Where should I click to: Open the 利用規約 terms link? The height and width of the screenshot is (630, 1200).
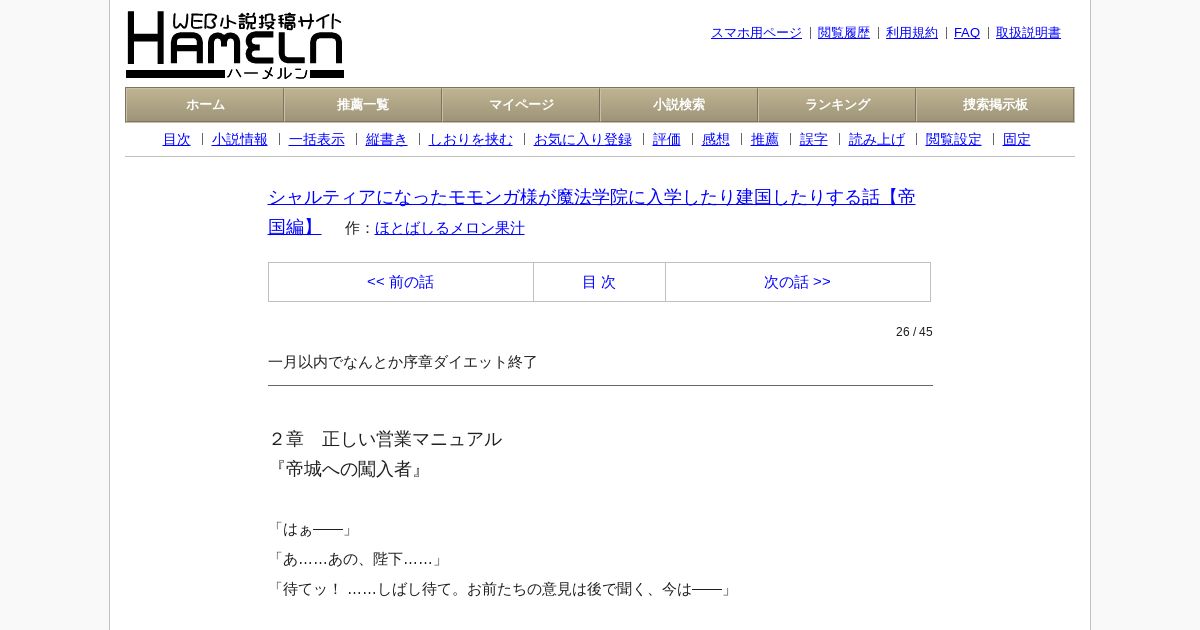click(x=912, y=33)
